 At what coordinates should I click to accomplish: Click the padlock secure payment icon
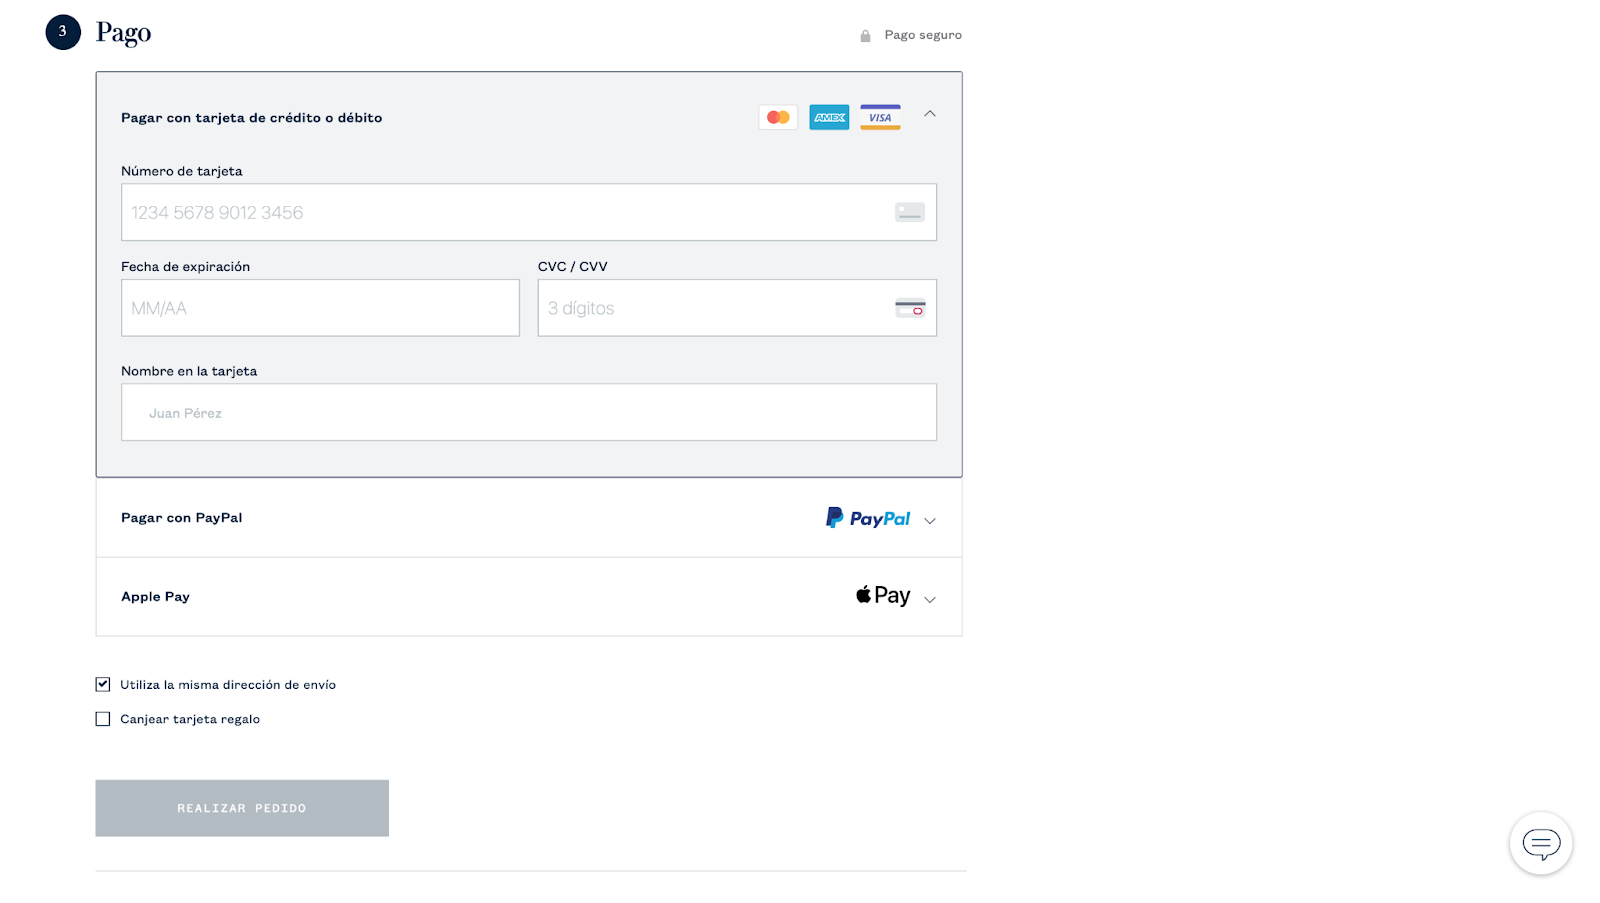point(866,36)
